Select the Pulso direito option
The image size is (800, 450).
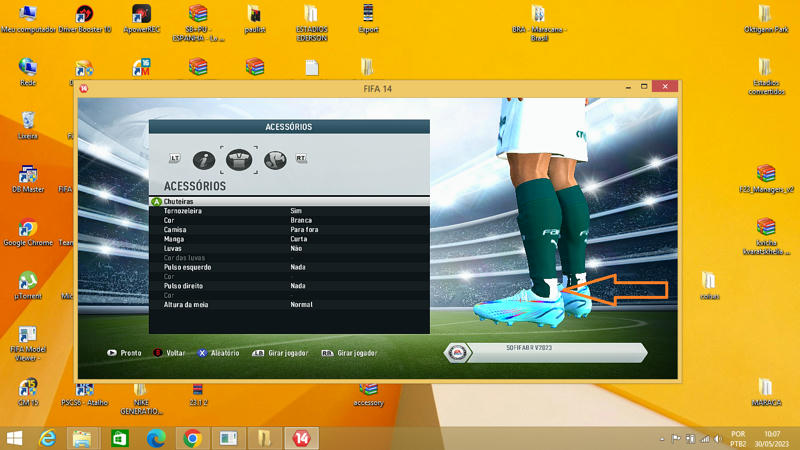(289, 286)
